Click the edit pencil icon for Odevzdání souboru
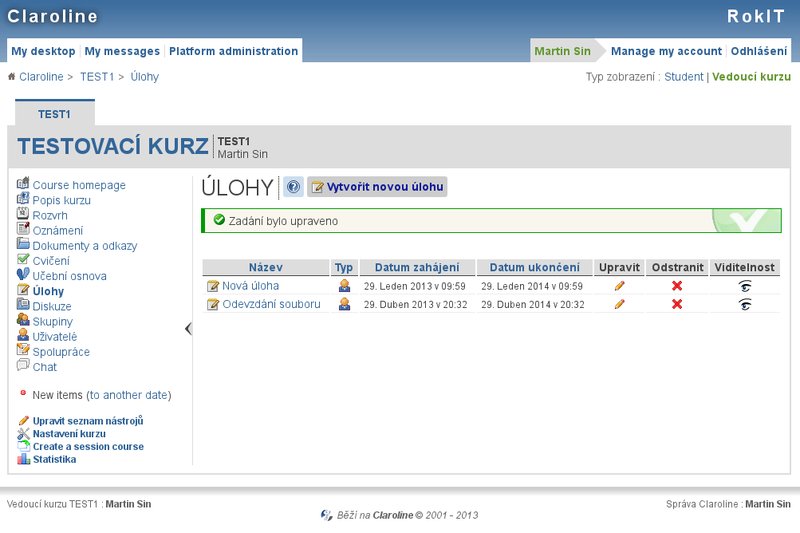Image resolution: width=800 pixels, height=533 pixels. click(x=619, y=304)
